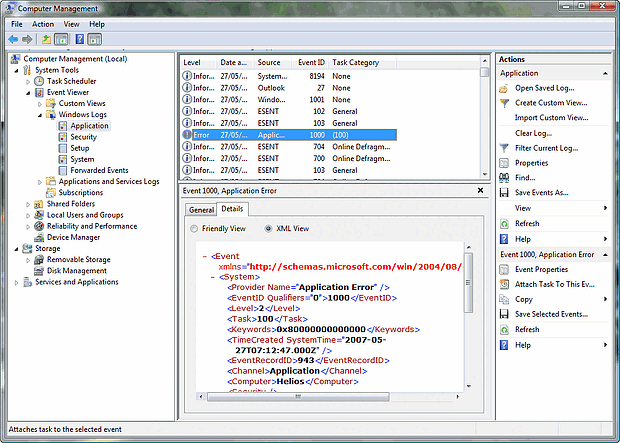Select the Removable Storage tree item
Image resolution: width=620 pixels, height=443 pixels.
coord(78,259)
